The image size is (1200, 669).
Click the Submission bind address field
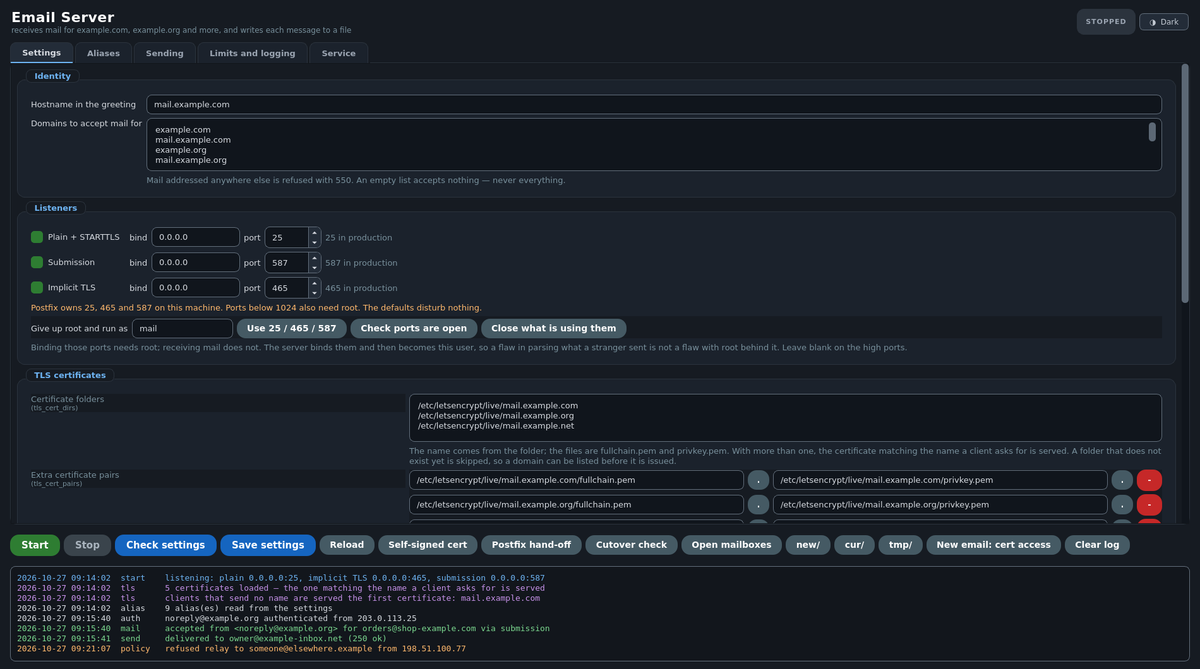(195, 262)
